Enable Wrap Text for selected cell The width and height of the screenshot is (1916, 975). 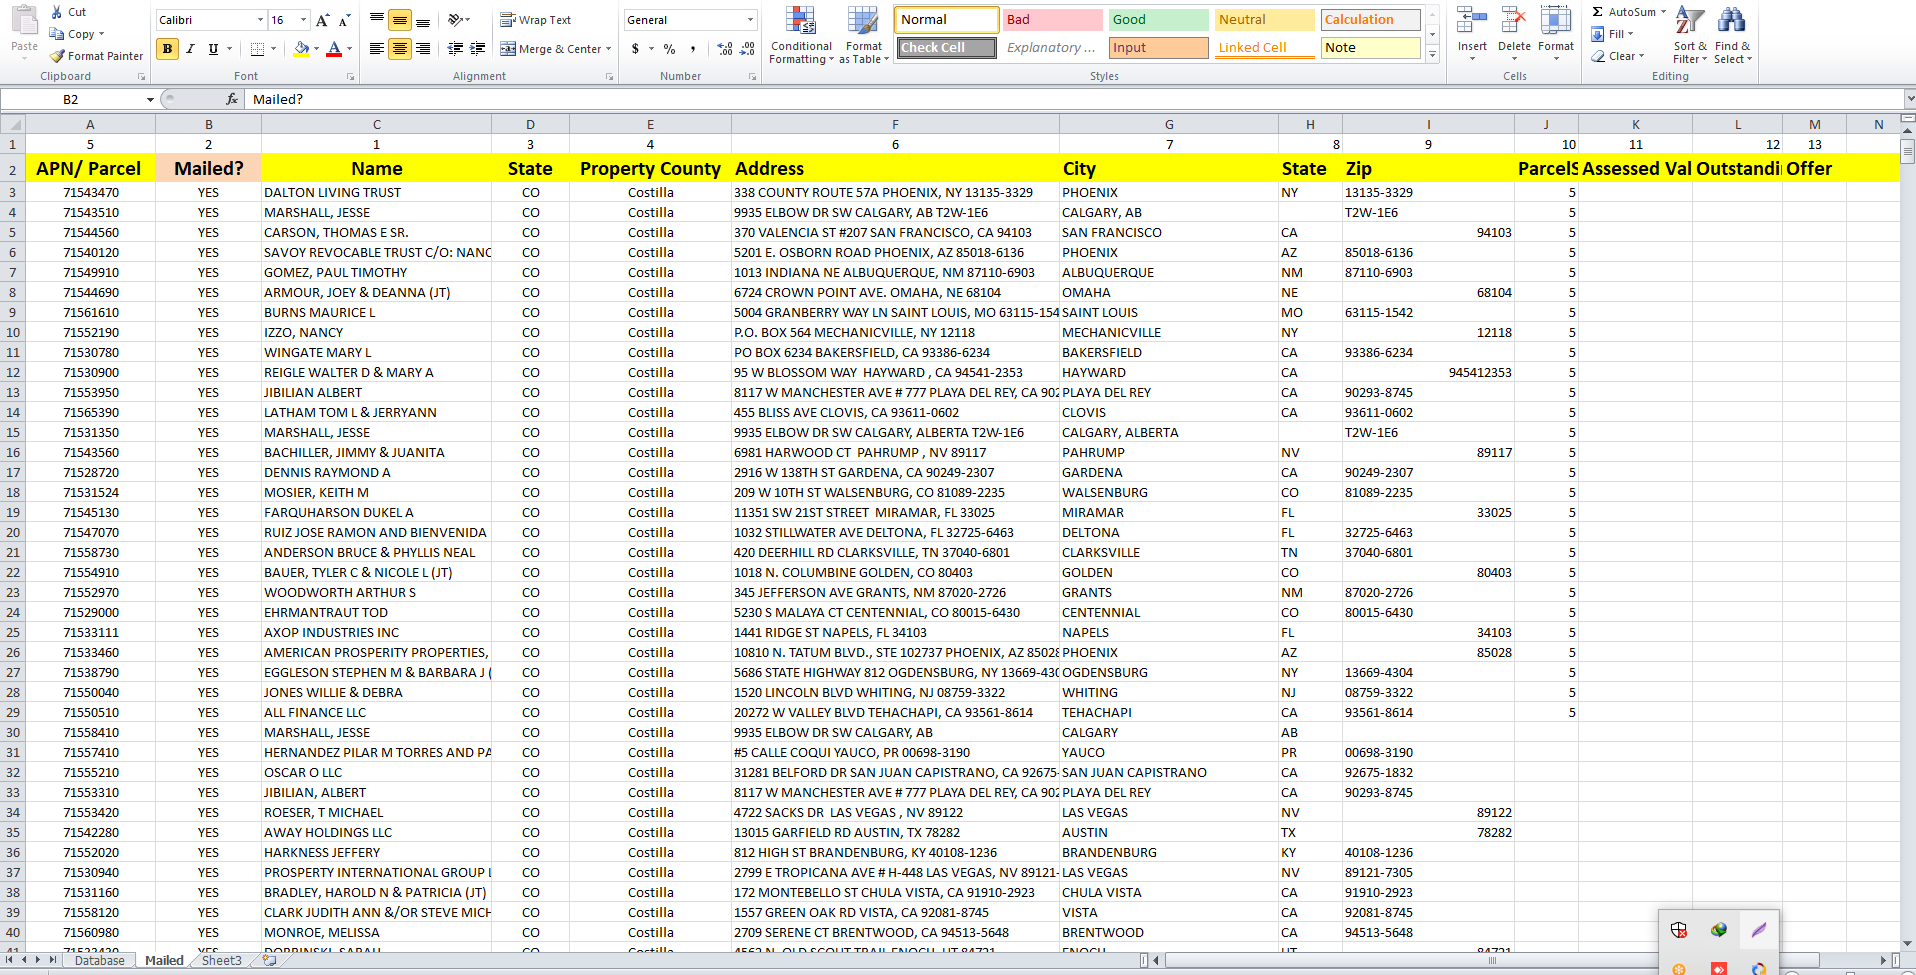pyautogui.click(x=537, y=19)
